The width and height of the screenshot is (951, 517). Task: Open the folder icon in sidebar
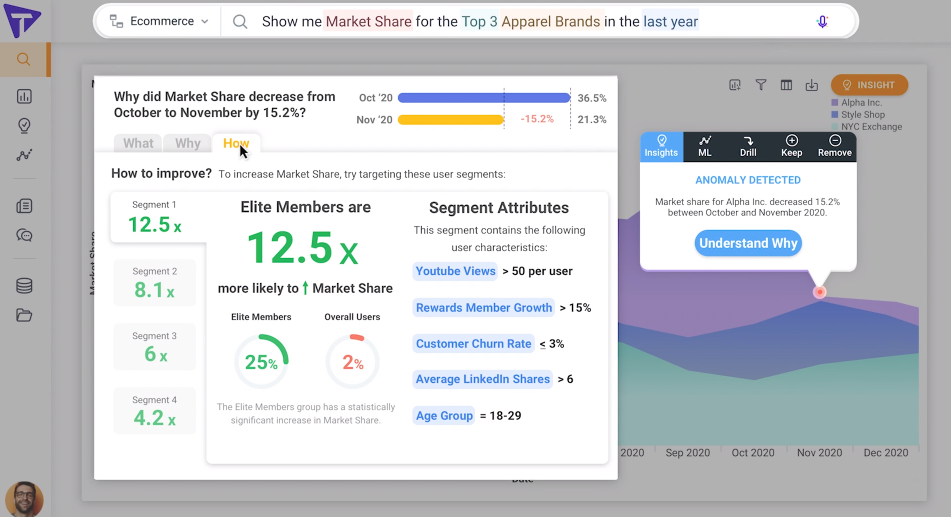point(24,316)
